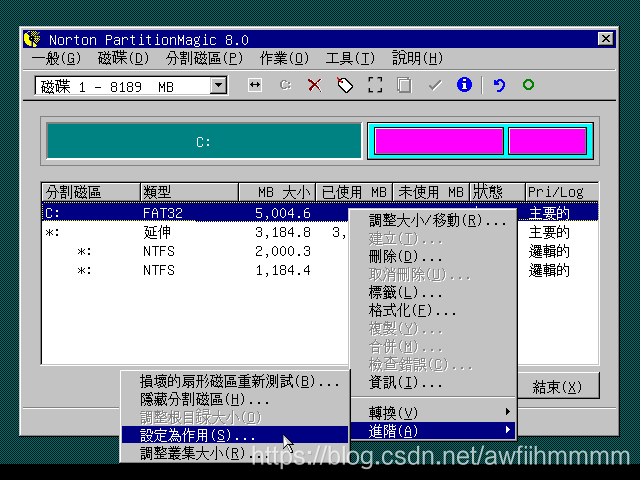Screen dimensions: 640x480
Task: Click the 5,004.6 size cell
Action: click(282, 213)
